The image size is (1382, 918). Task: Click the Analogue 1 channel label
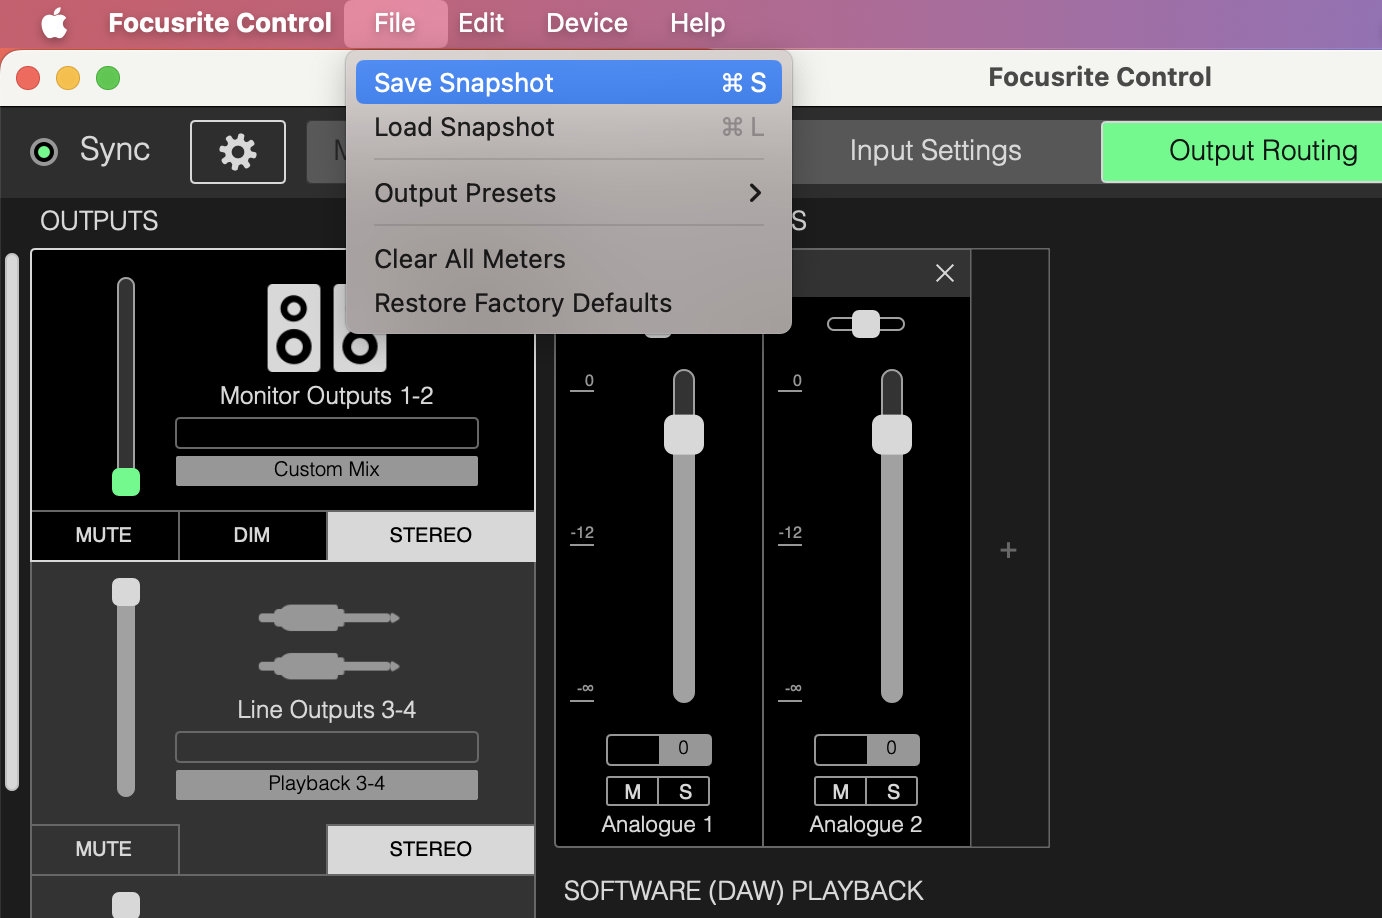658,825
